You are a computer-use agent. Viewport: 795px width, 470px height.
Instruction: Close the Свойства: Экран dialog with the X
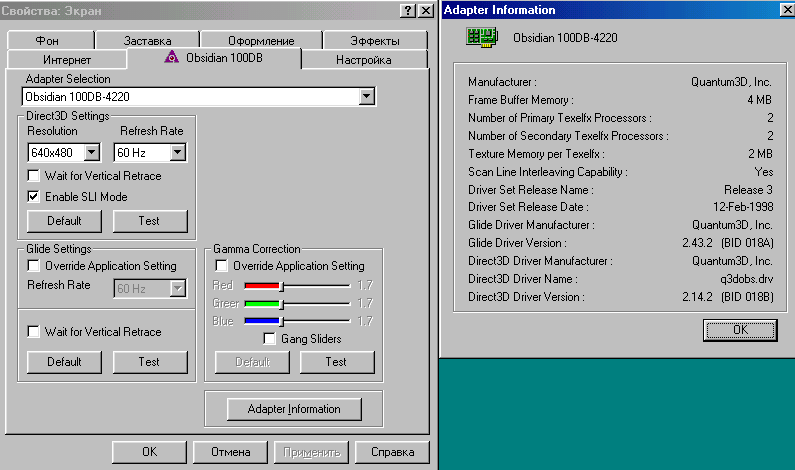(426, 11)
